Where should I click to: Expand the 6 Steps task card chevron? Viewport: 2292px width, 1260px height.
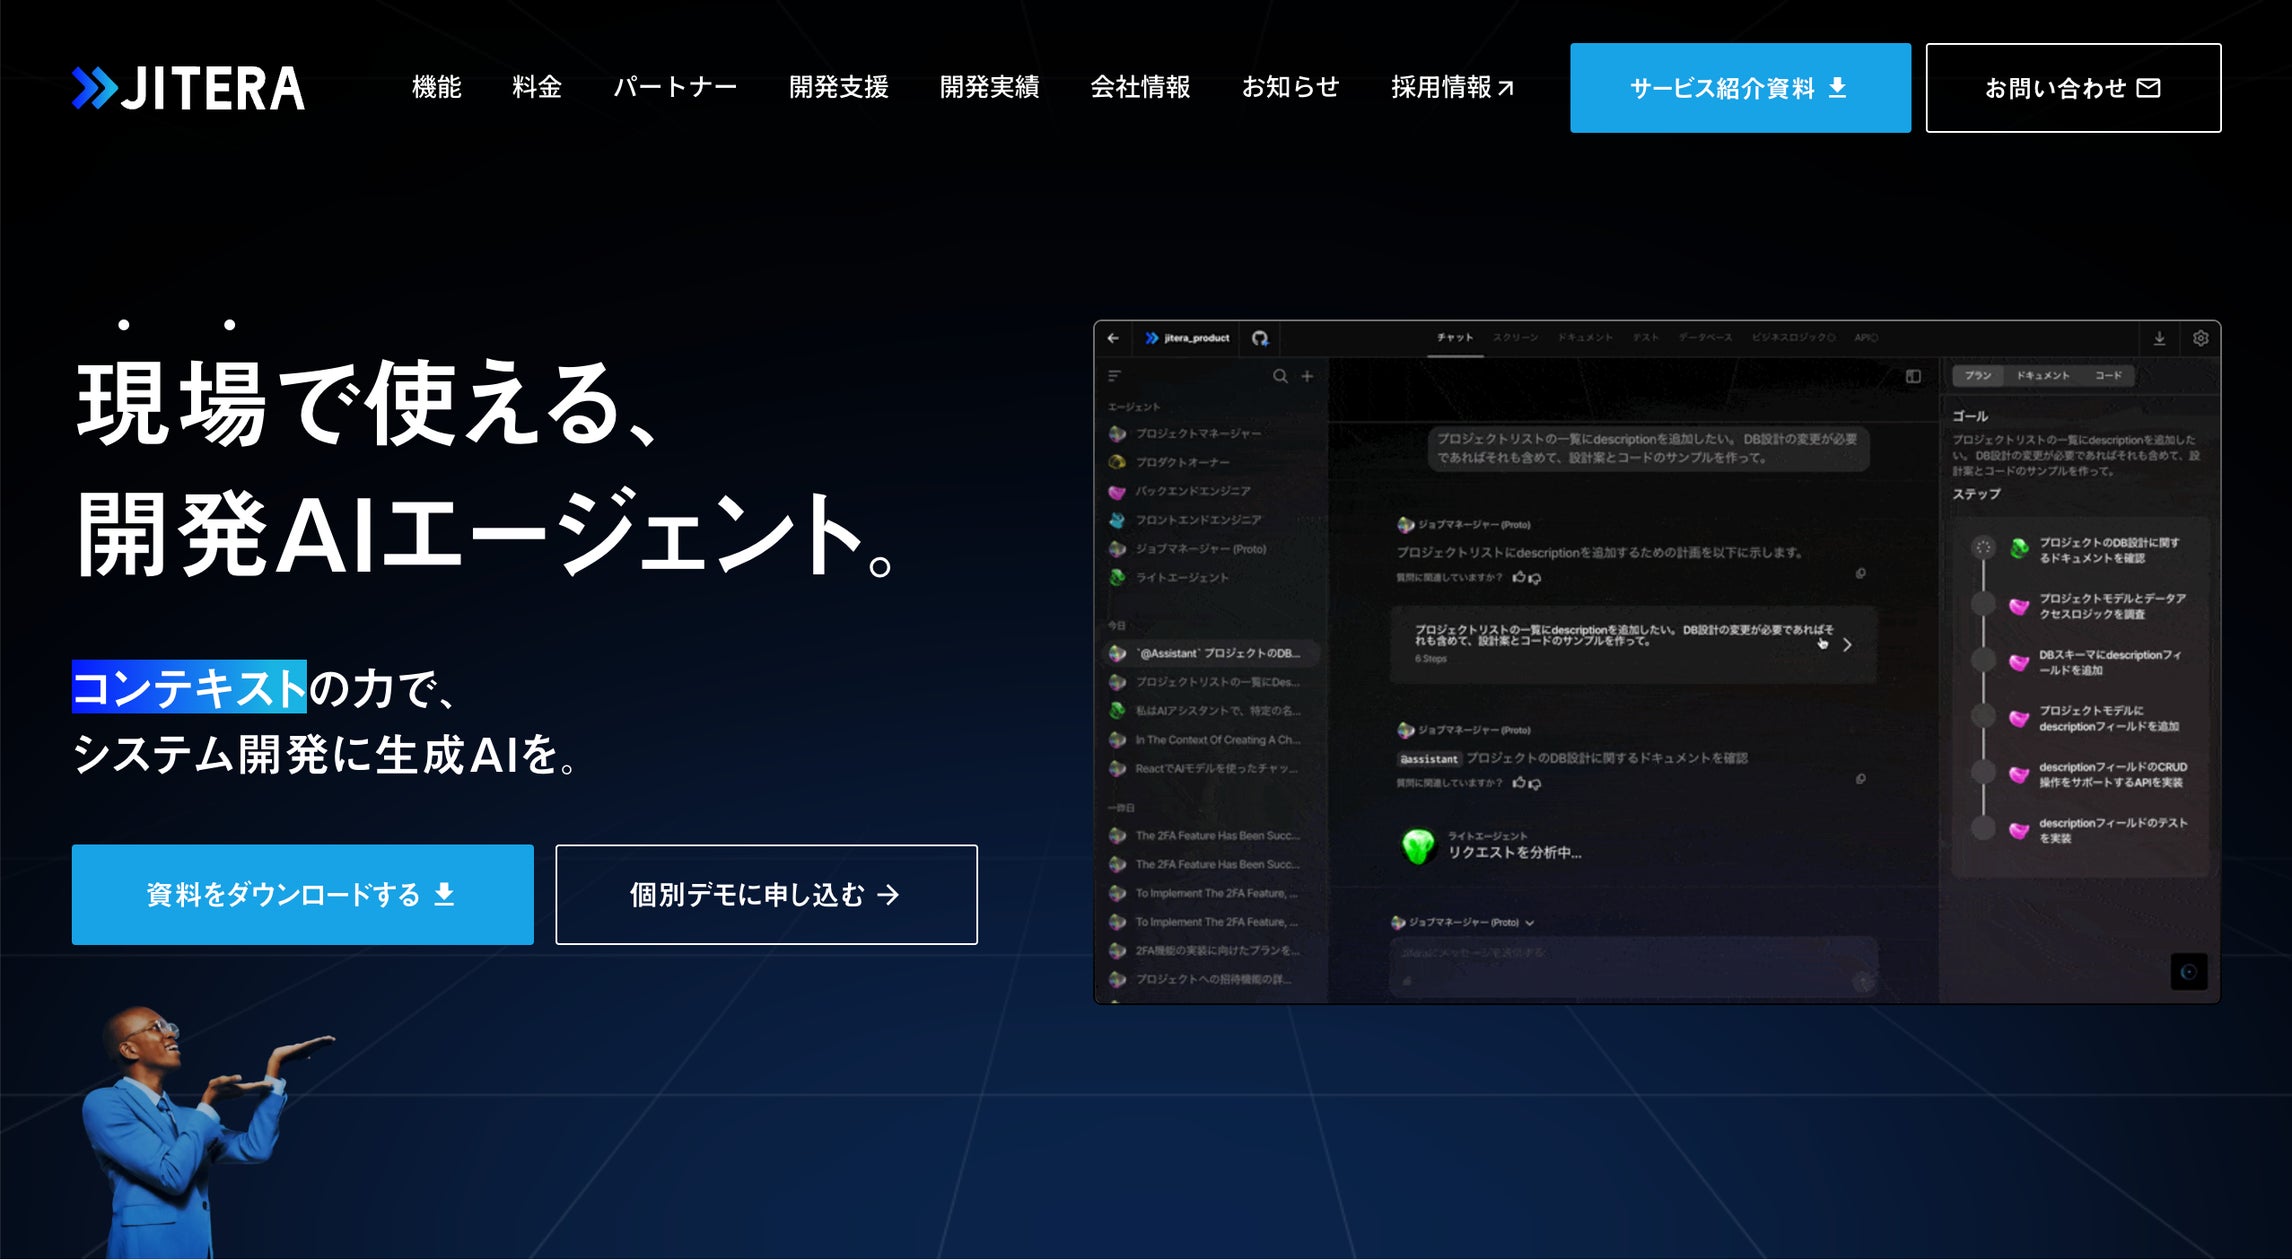point(1848,645)
